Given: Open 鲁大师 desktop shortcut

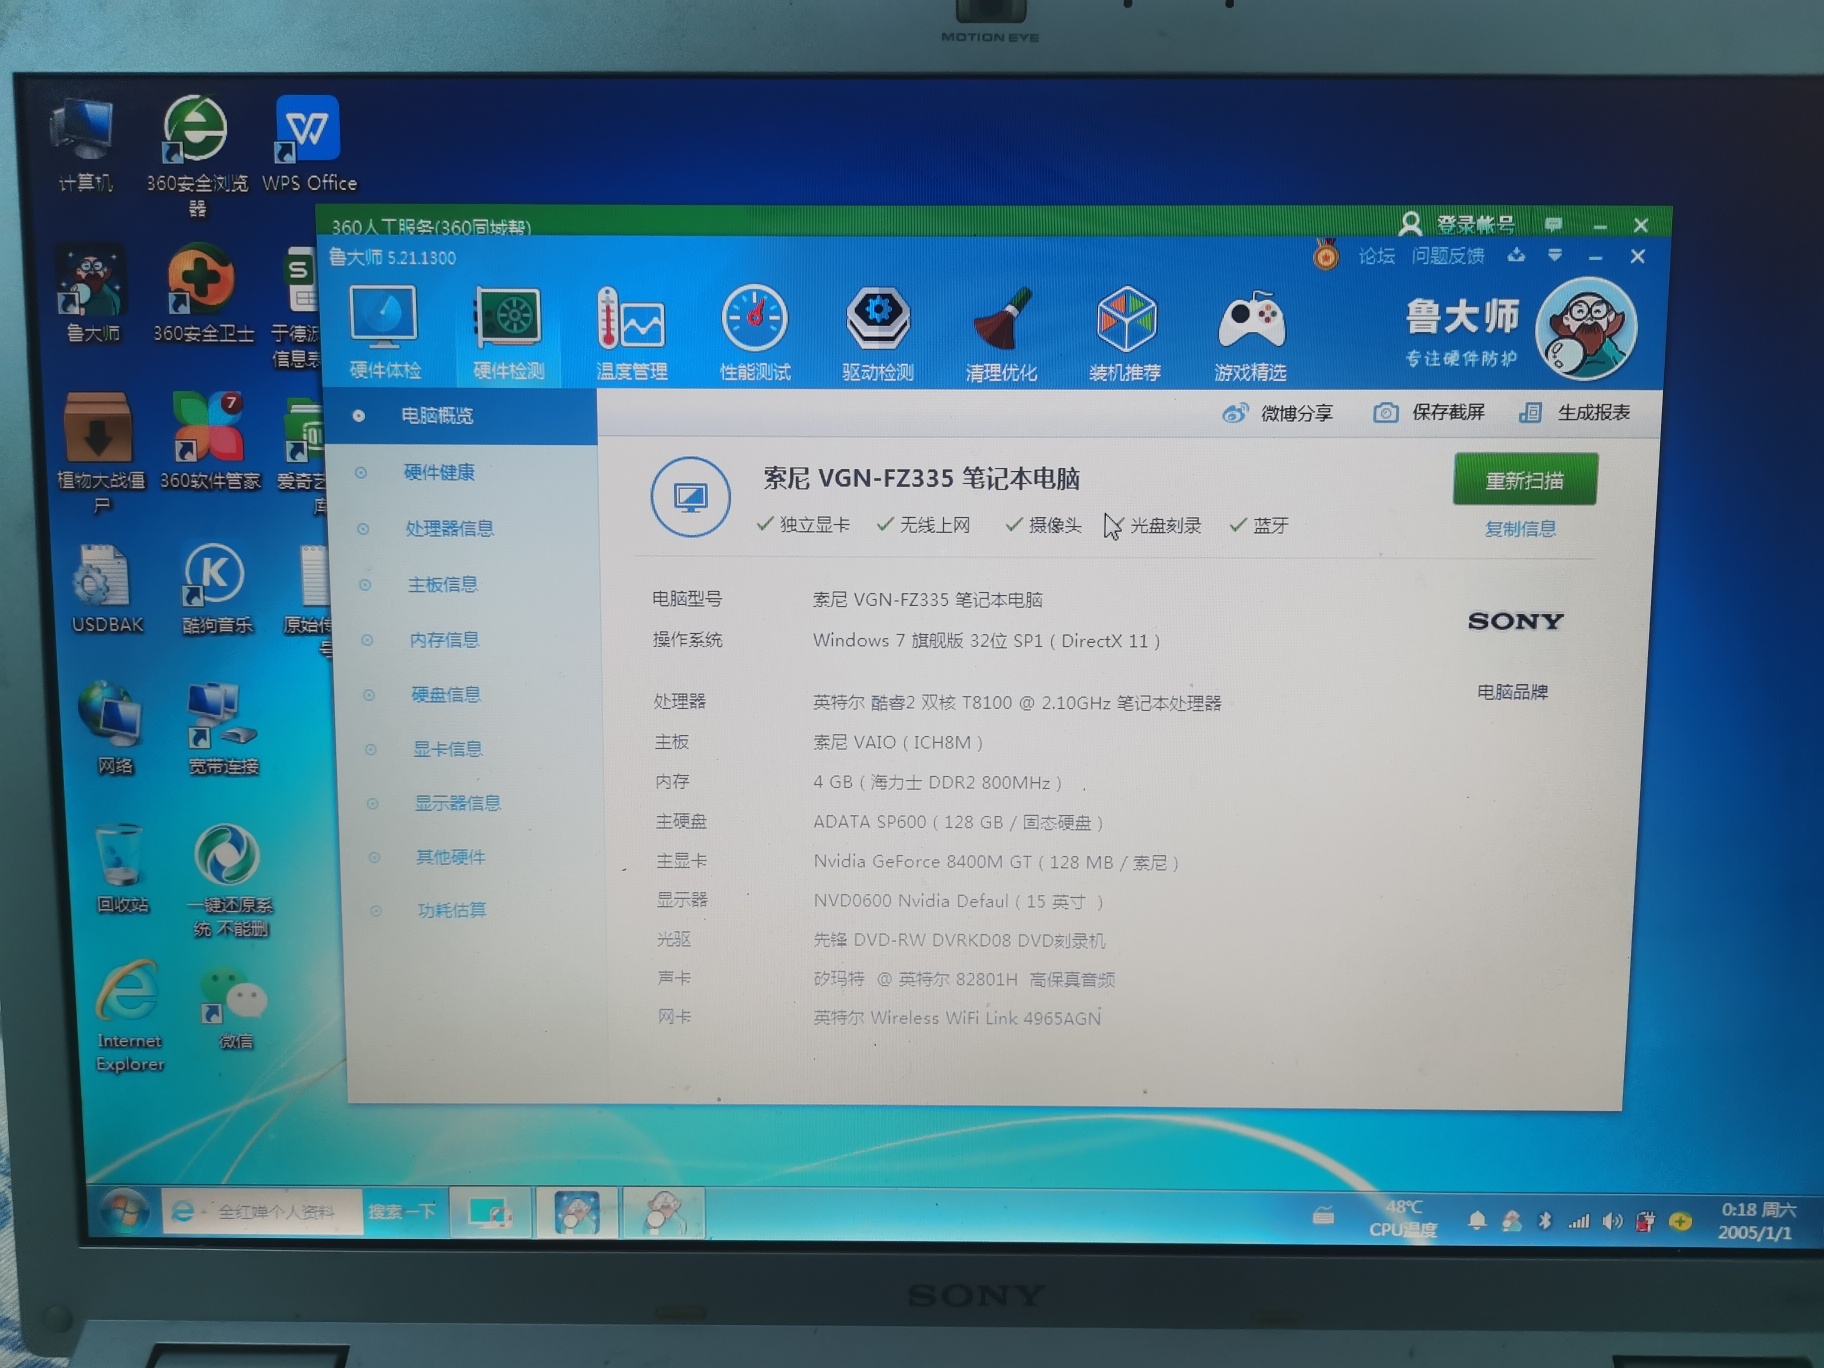Looking at the screenshot, I should [92, 294].
